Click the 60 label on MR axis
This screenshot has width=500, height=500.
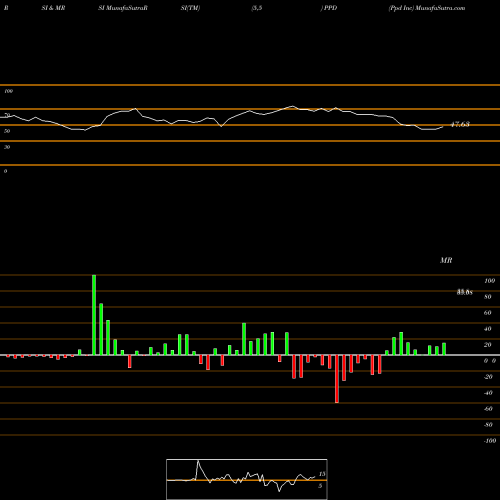[x=488, y=313]
